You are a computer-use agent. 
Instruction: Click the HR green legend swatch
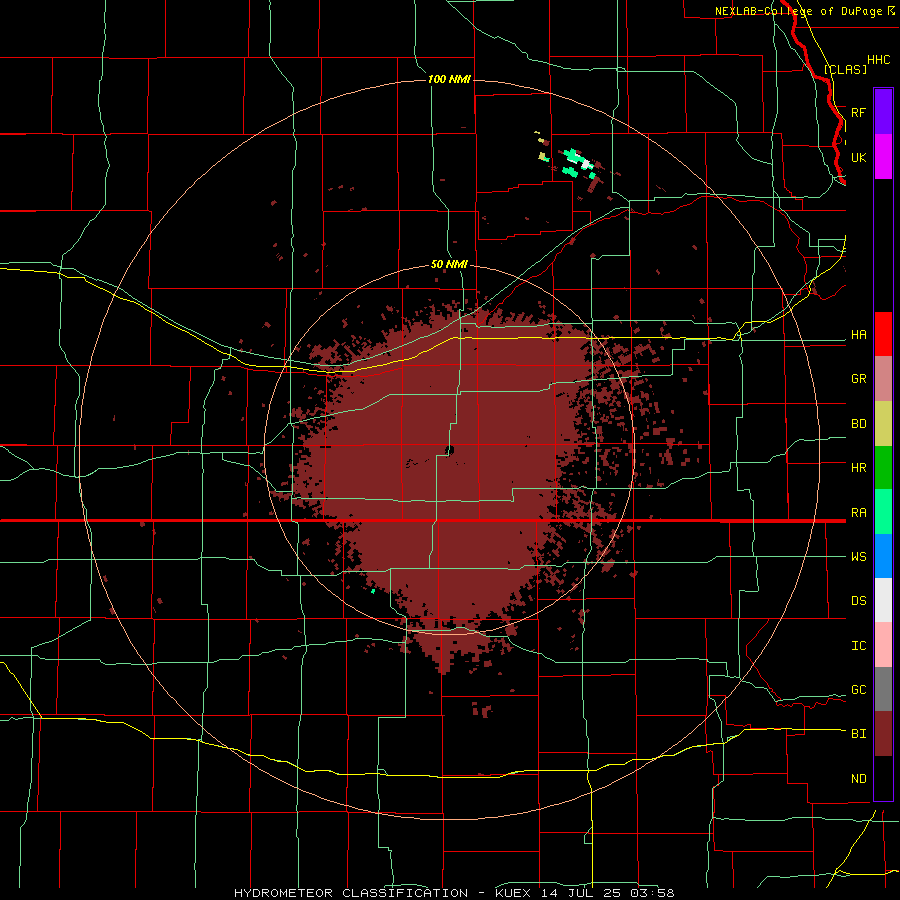click(883, 468)
